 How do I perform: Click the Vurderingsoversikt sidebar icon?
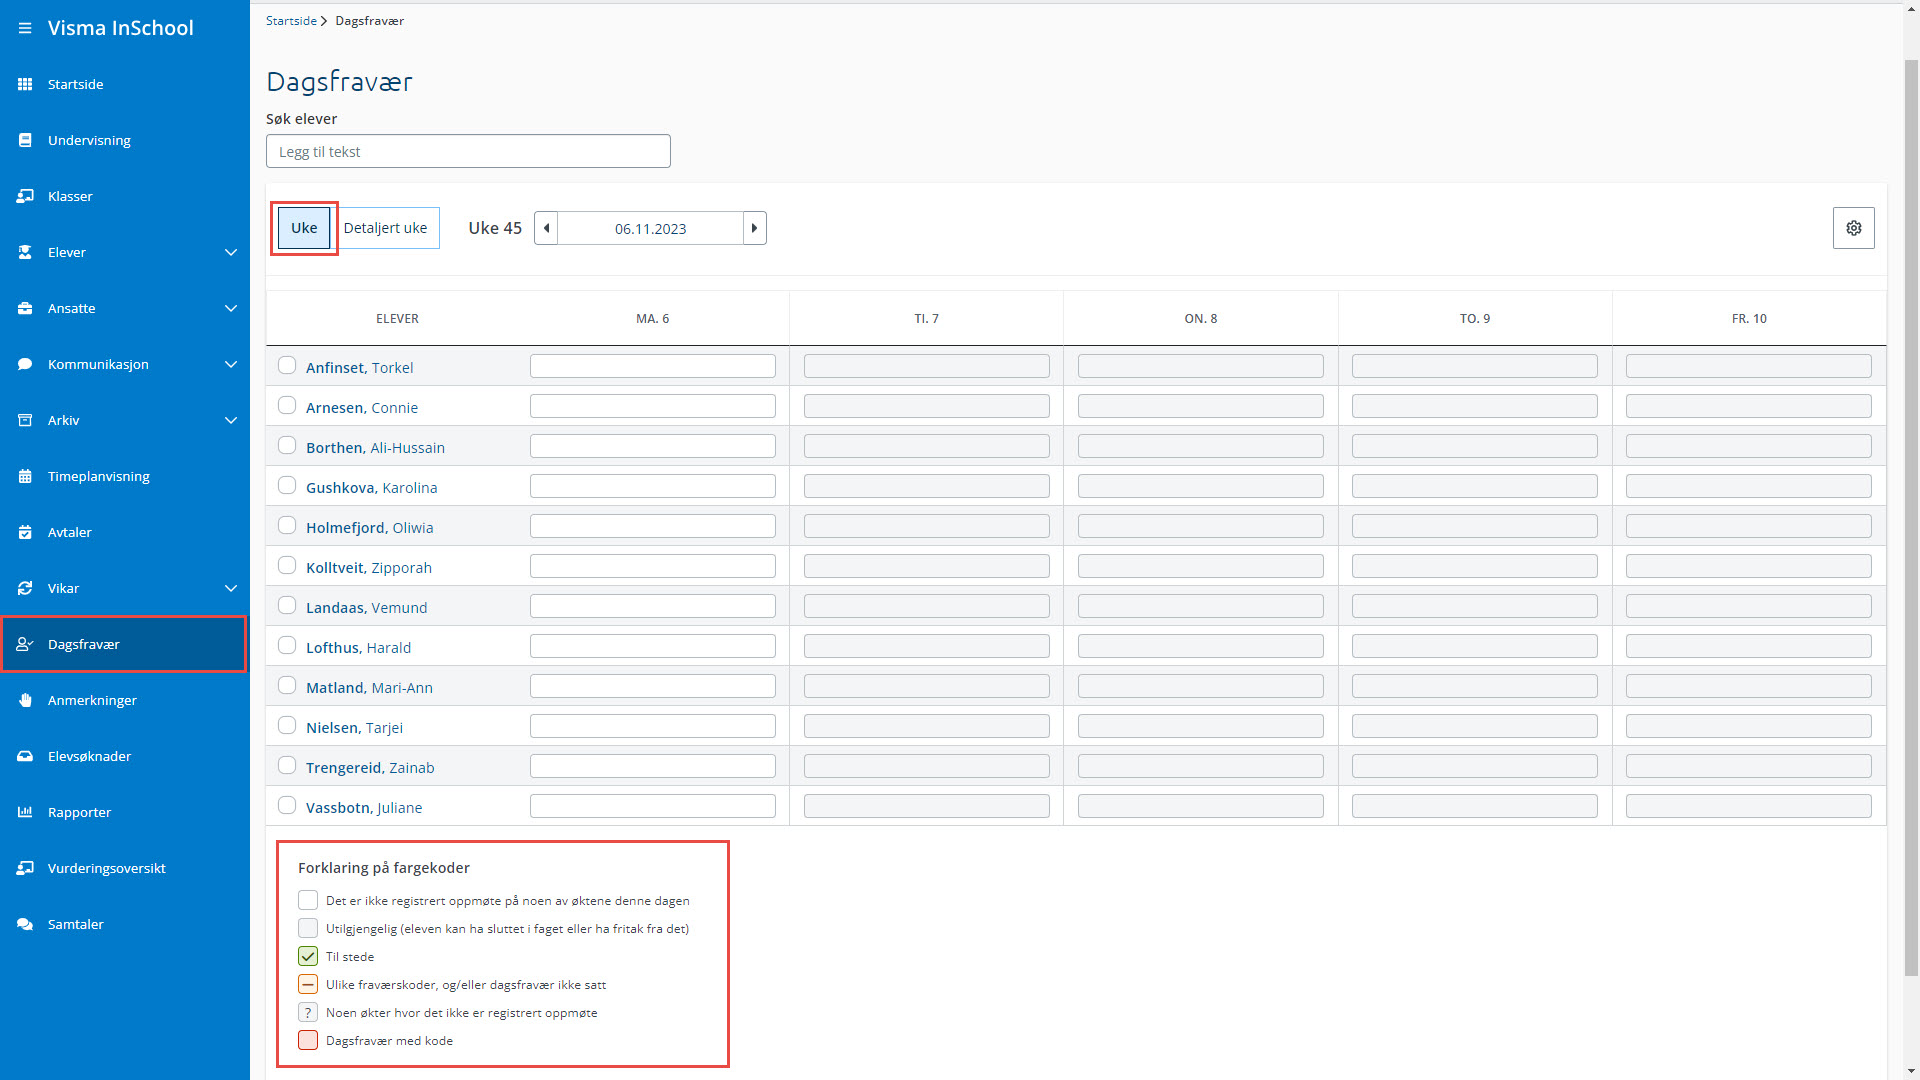point(25,868)
